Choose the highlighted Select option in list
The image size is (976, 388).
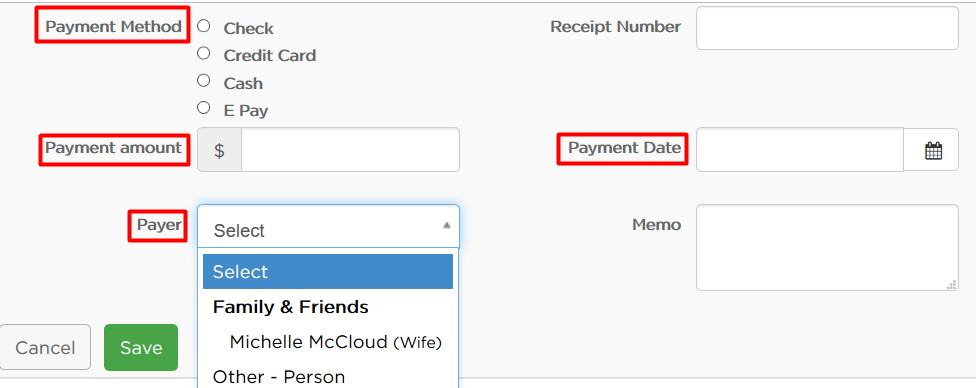pyautogui.click(x=327, y=272)
